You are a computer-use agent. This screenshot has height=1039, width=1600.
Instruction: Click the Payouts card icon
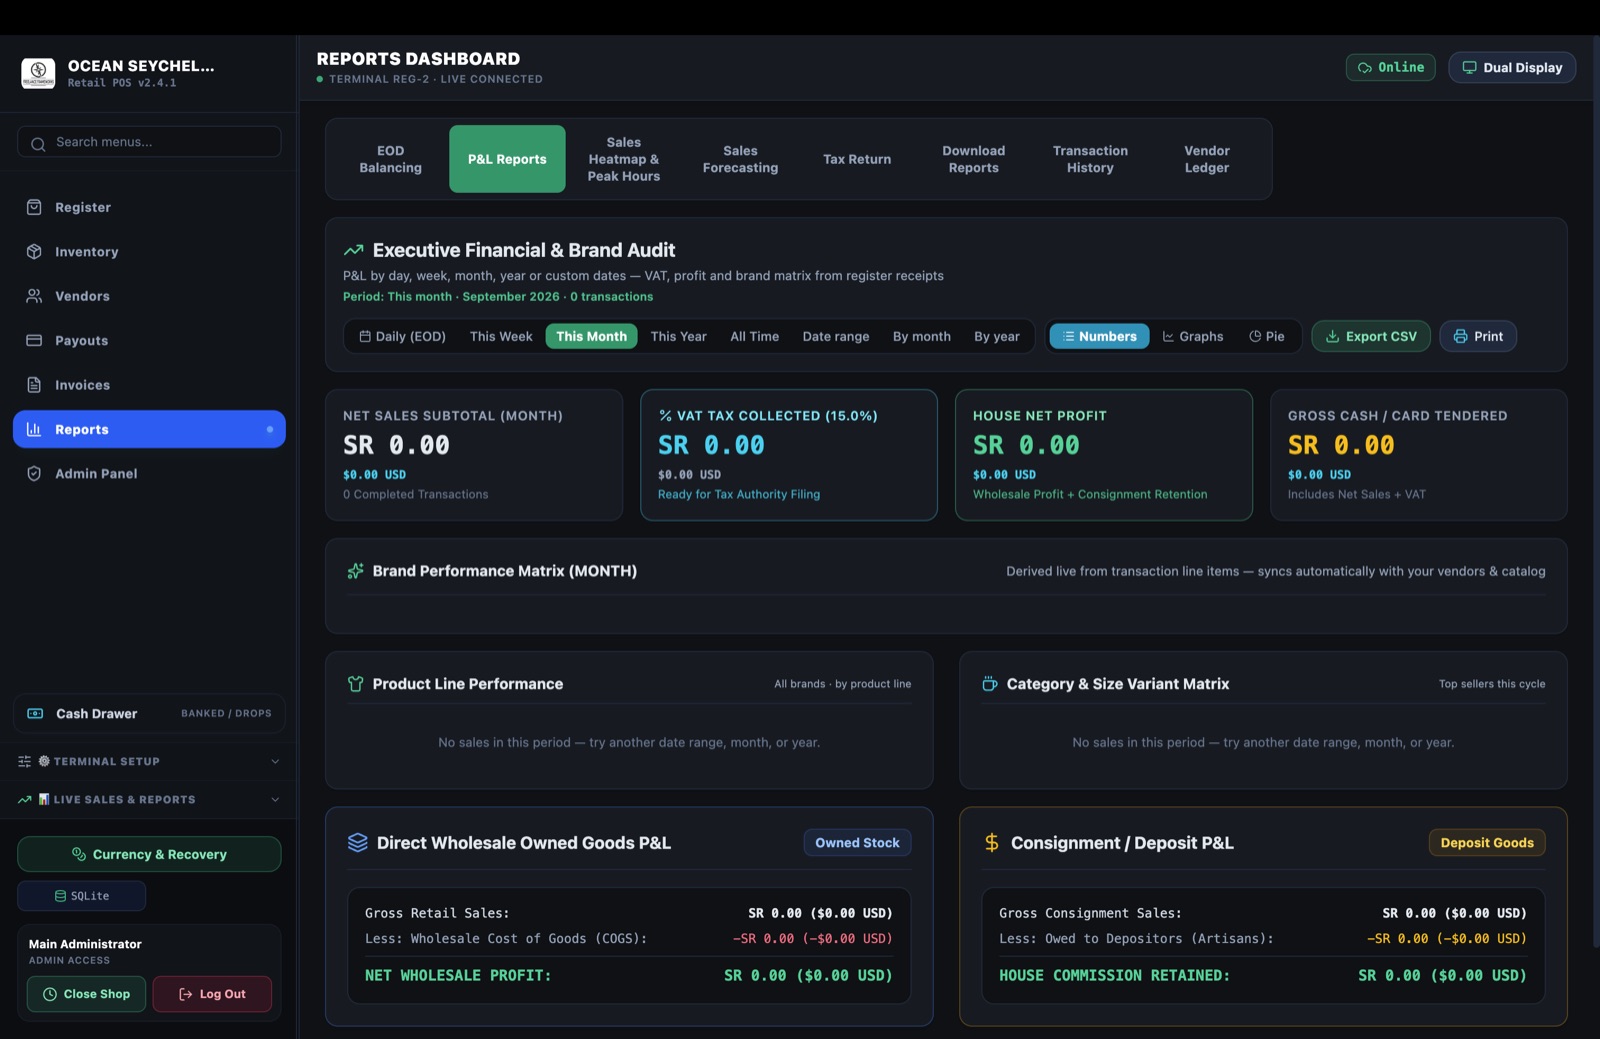pyautogui.click(x=34, y=340)
